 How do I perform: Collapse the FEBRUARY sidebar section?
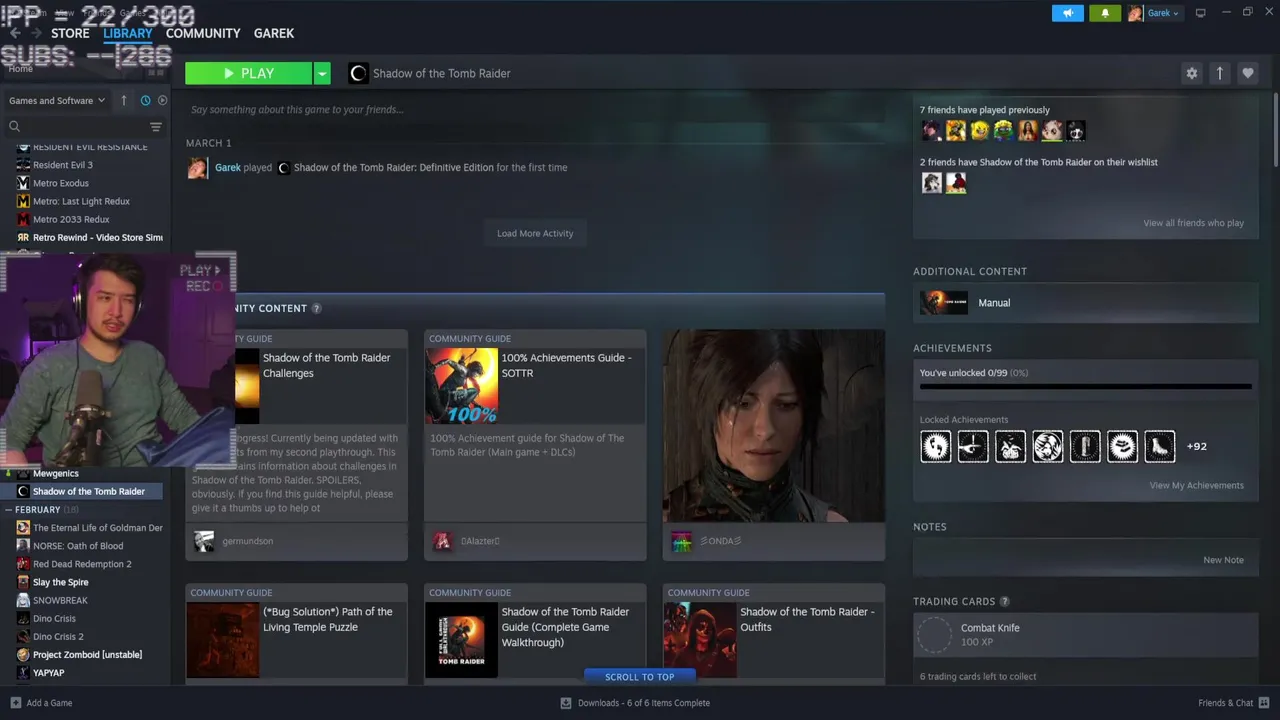click(x=10, y=509)
